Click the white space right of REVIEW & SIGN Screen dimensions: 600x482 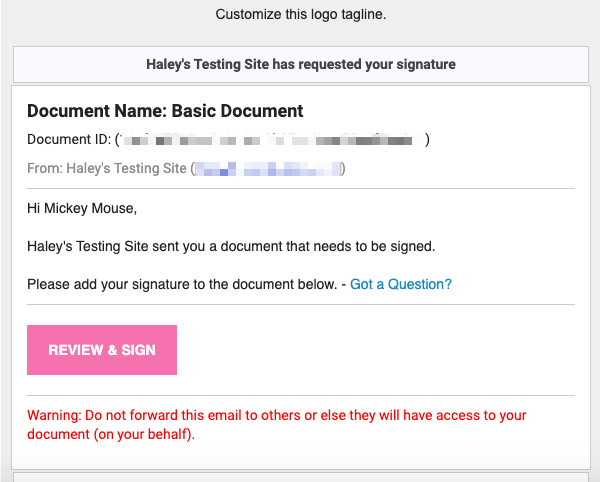pyautogui.click(x=376, y=350)
